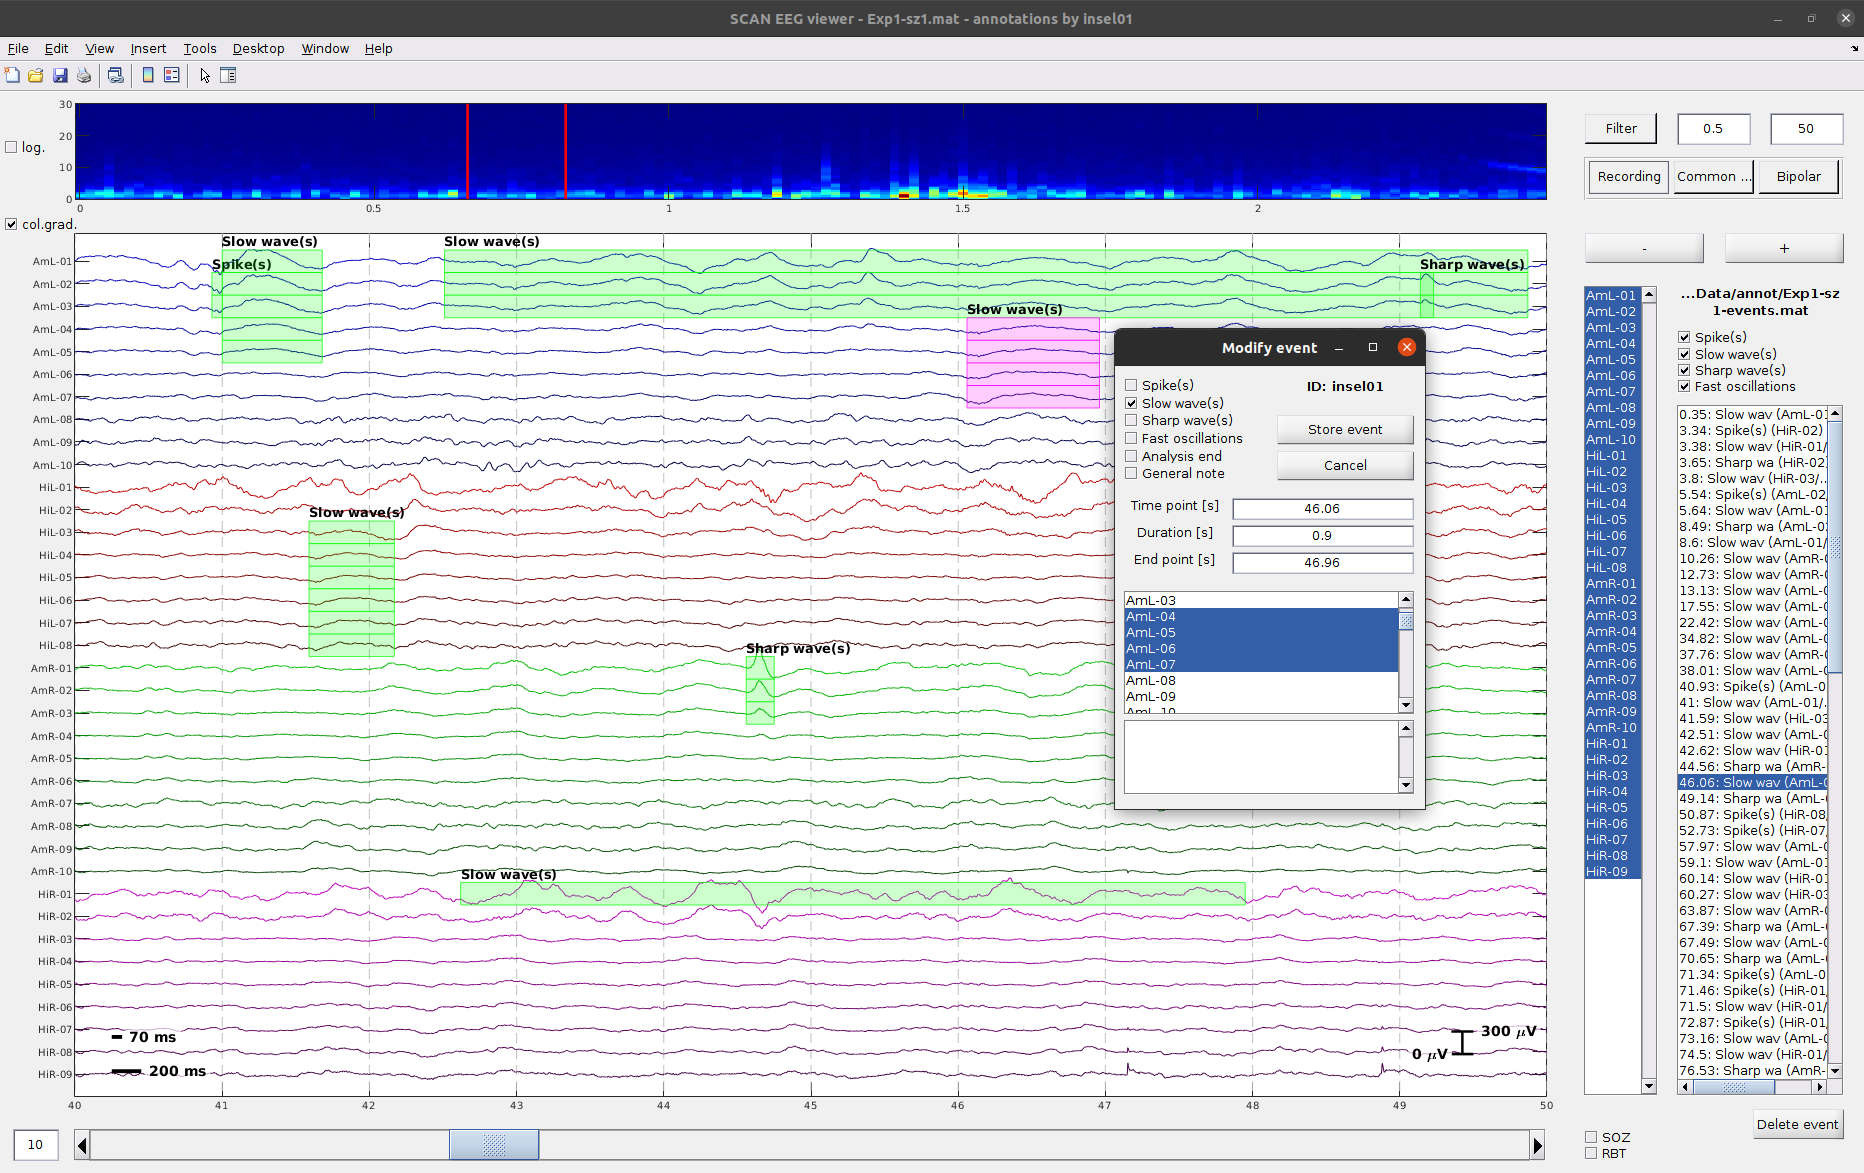Toggle the SOZ checkbox
The image size is (1864, 1173).
coord(1591,1137)
